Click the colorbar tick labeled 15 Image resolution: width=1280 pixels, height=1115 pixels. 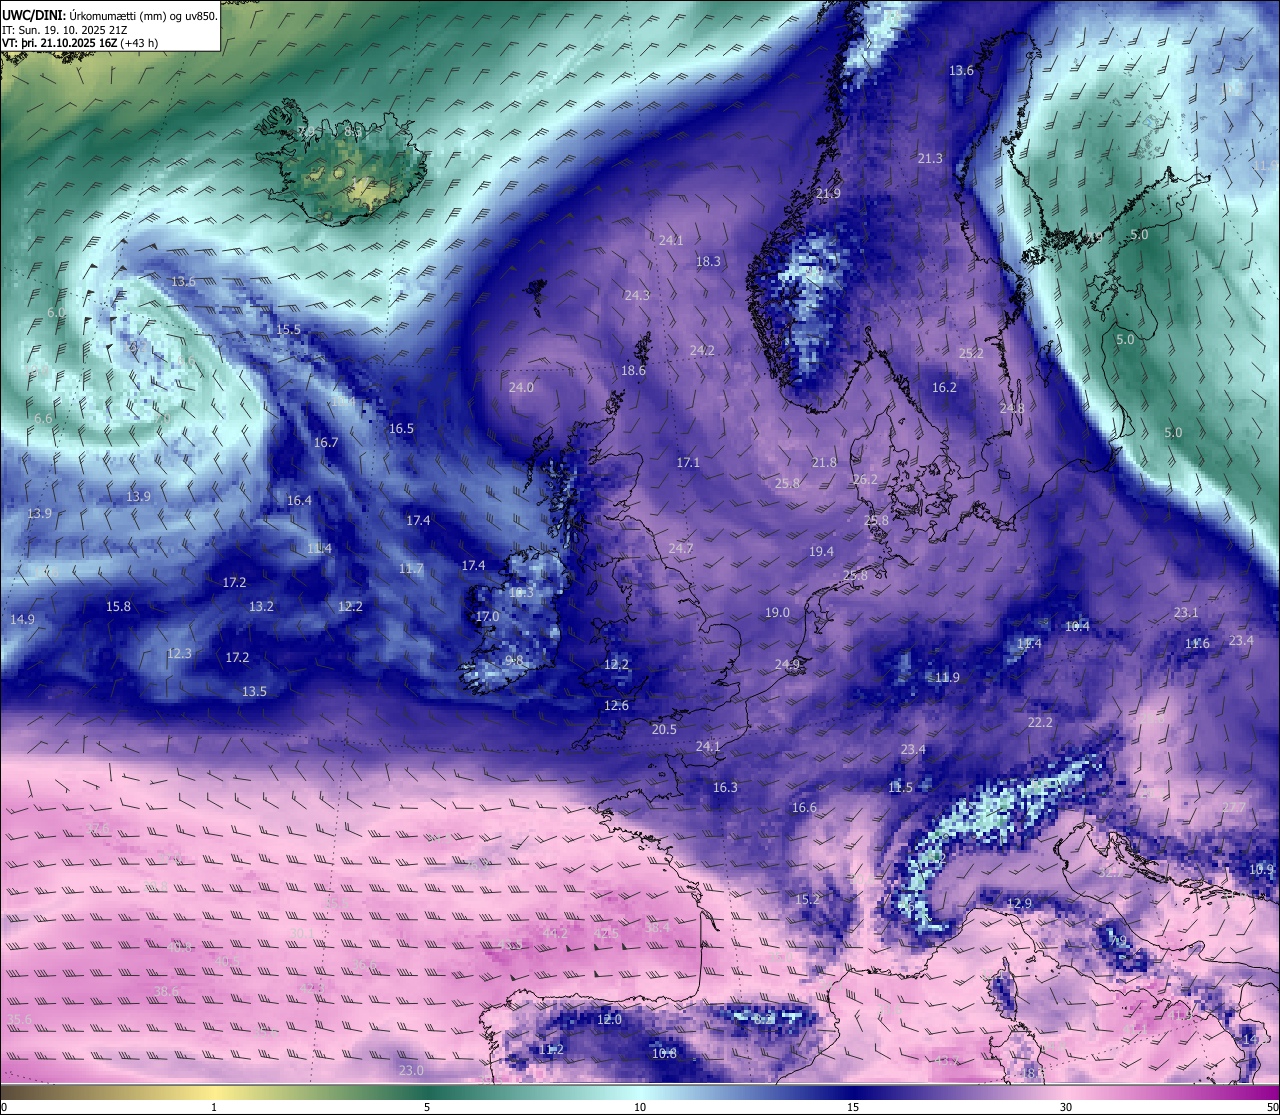pos(853,1107)
